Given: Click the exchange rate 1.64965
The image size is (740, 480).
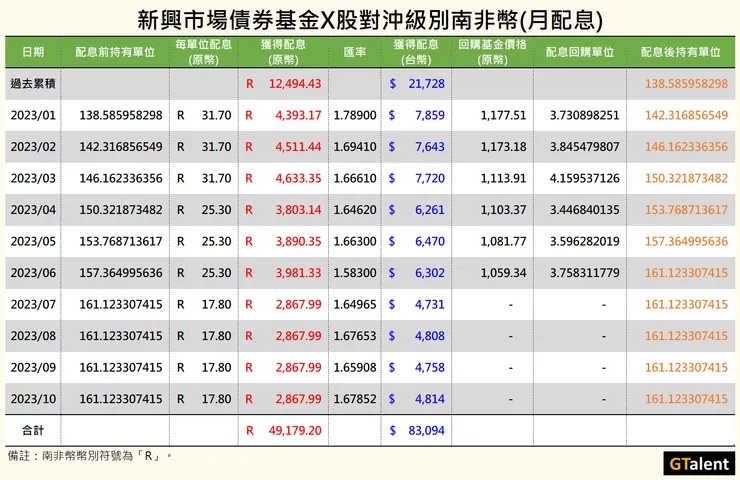Looking at the screenshot, I should click(x=355, y=304).
